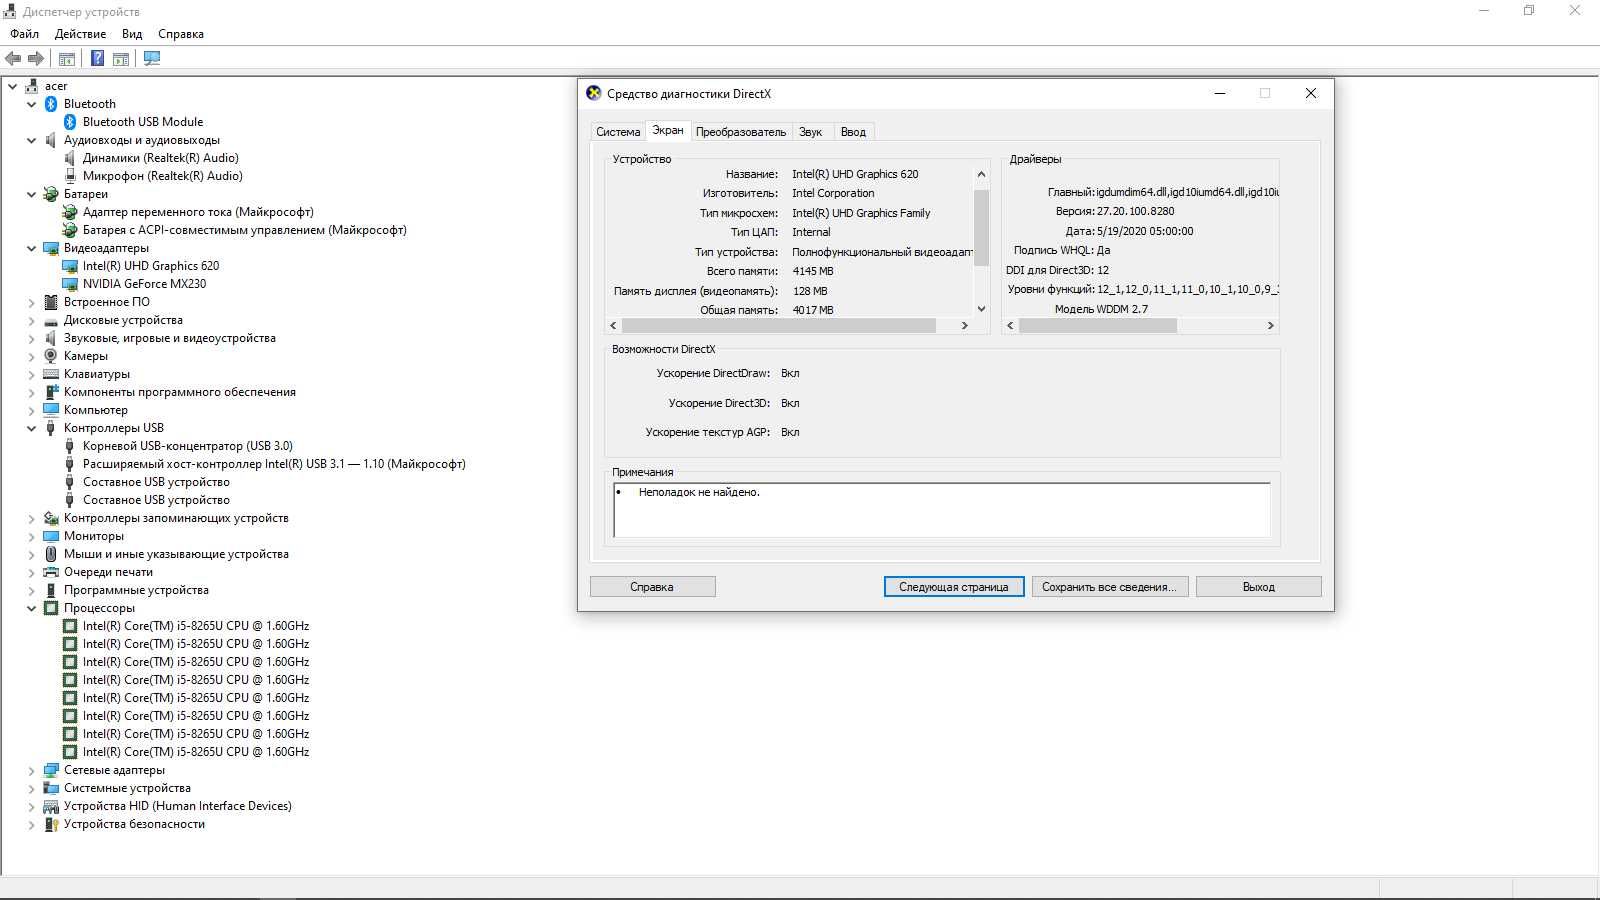Click the Клавиатуры category icon
1600x900 pixels.
[x=51, y=374]
